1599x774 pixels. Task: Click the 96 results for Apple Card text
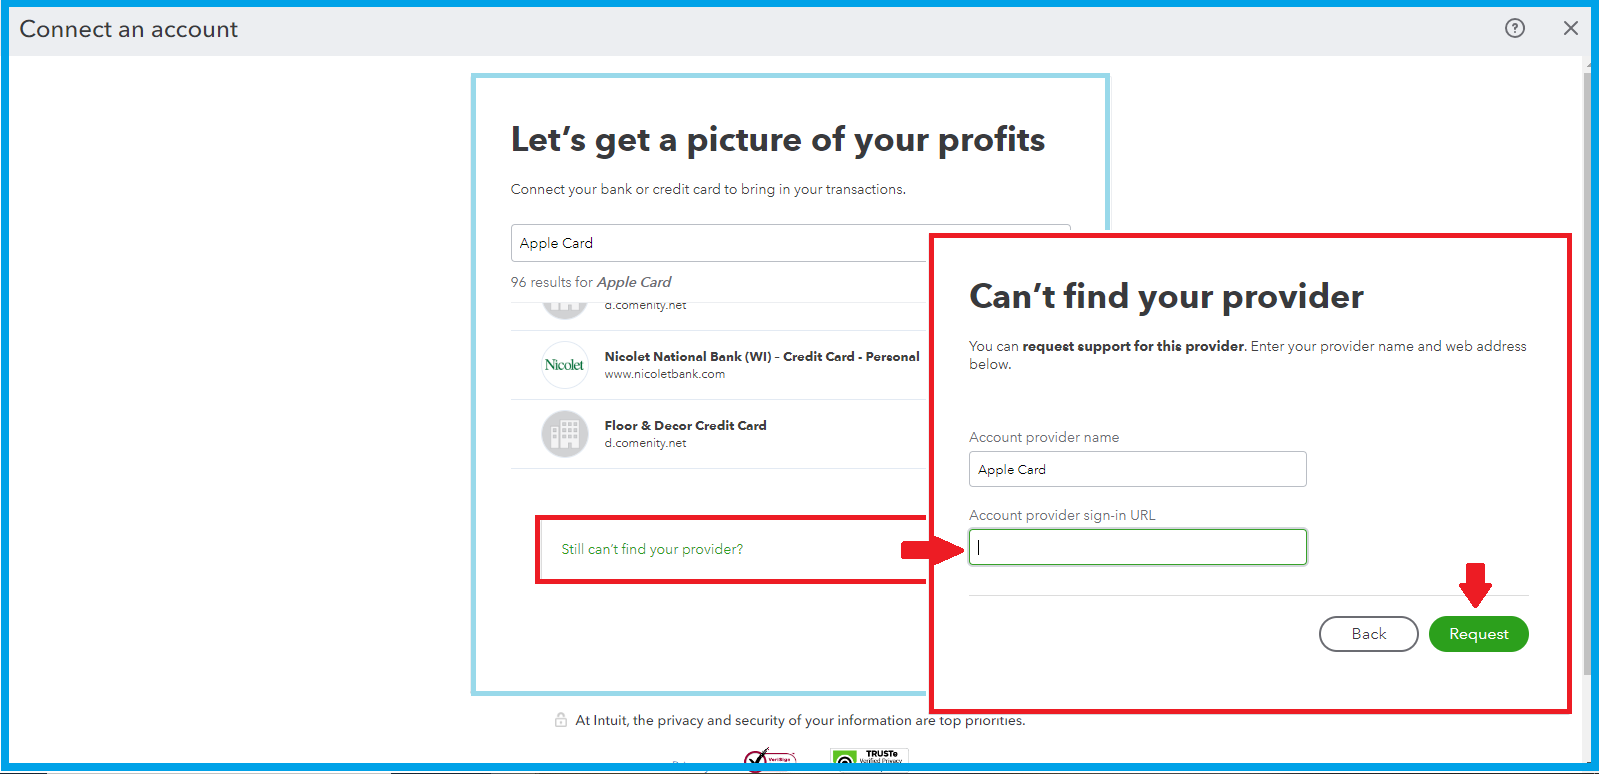pyautogui.click(x=591, y=282)
